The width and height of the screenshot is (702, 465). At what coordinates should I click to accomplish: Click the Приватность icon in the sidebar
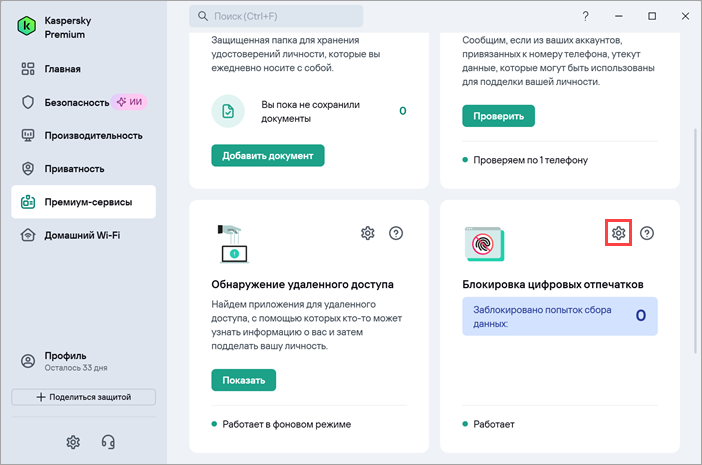(28, 169)
